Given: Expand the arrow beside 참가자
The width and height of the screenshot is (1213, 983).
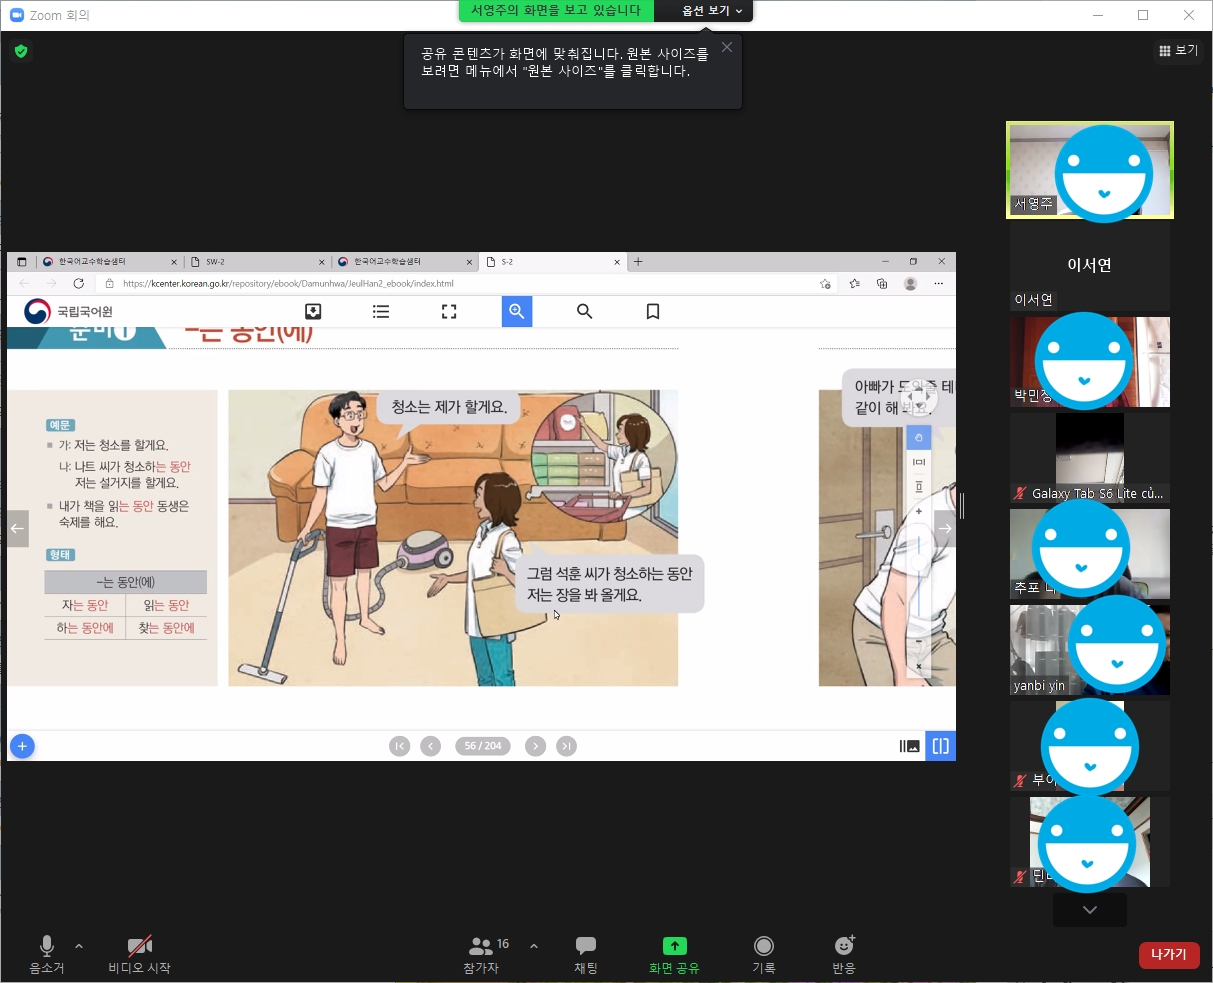Looking at the screenshot, I should click(534, 946).
